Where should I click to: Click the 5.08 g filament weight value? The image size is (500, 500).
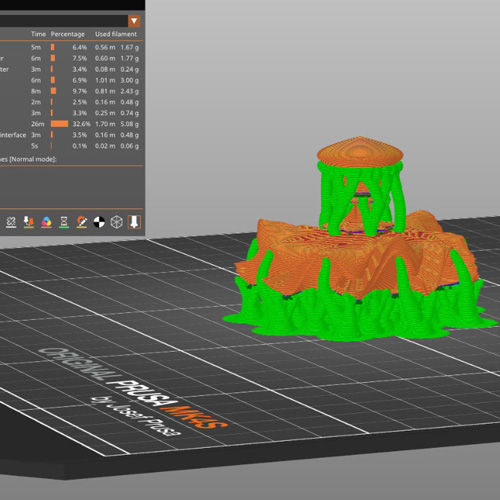(x=130, y=124)
